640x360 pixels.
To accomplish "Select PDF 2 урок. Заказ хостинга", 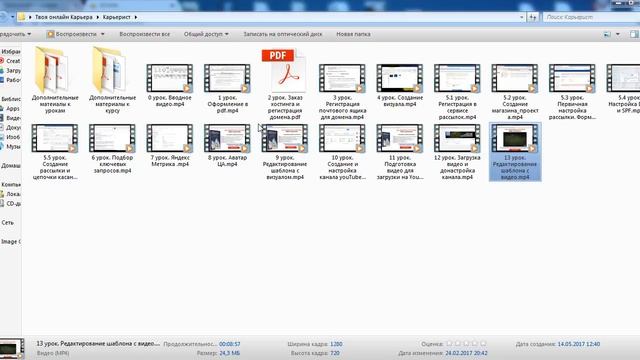I will tap(285, 84).
